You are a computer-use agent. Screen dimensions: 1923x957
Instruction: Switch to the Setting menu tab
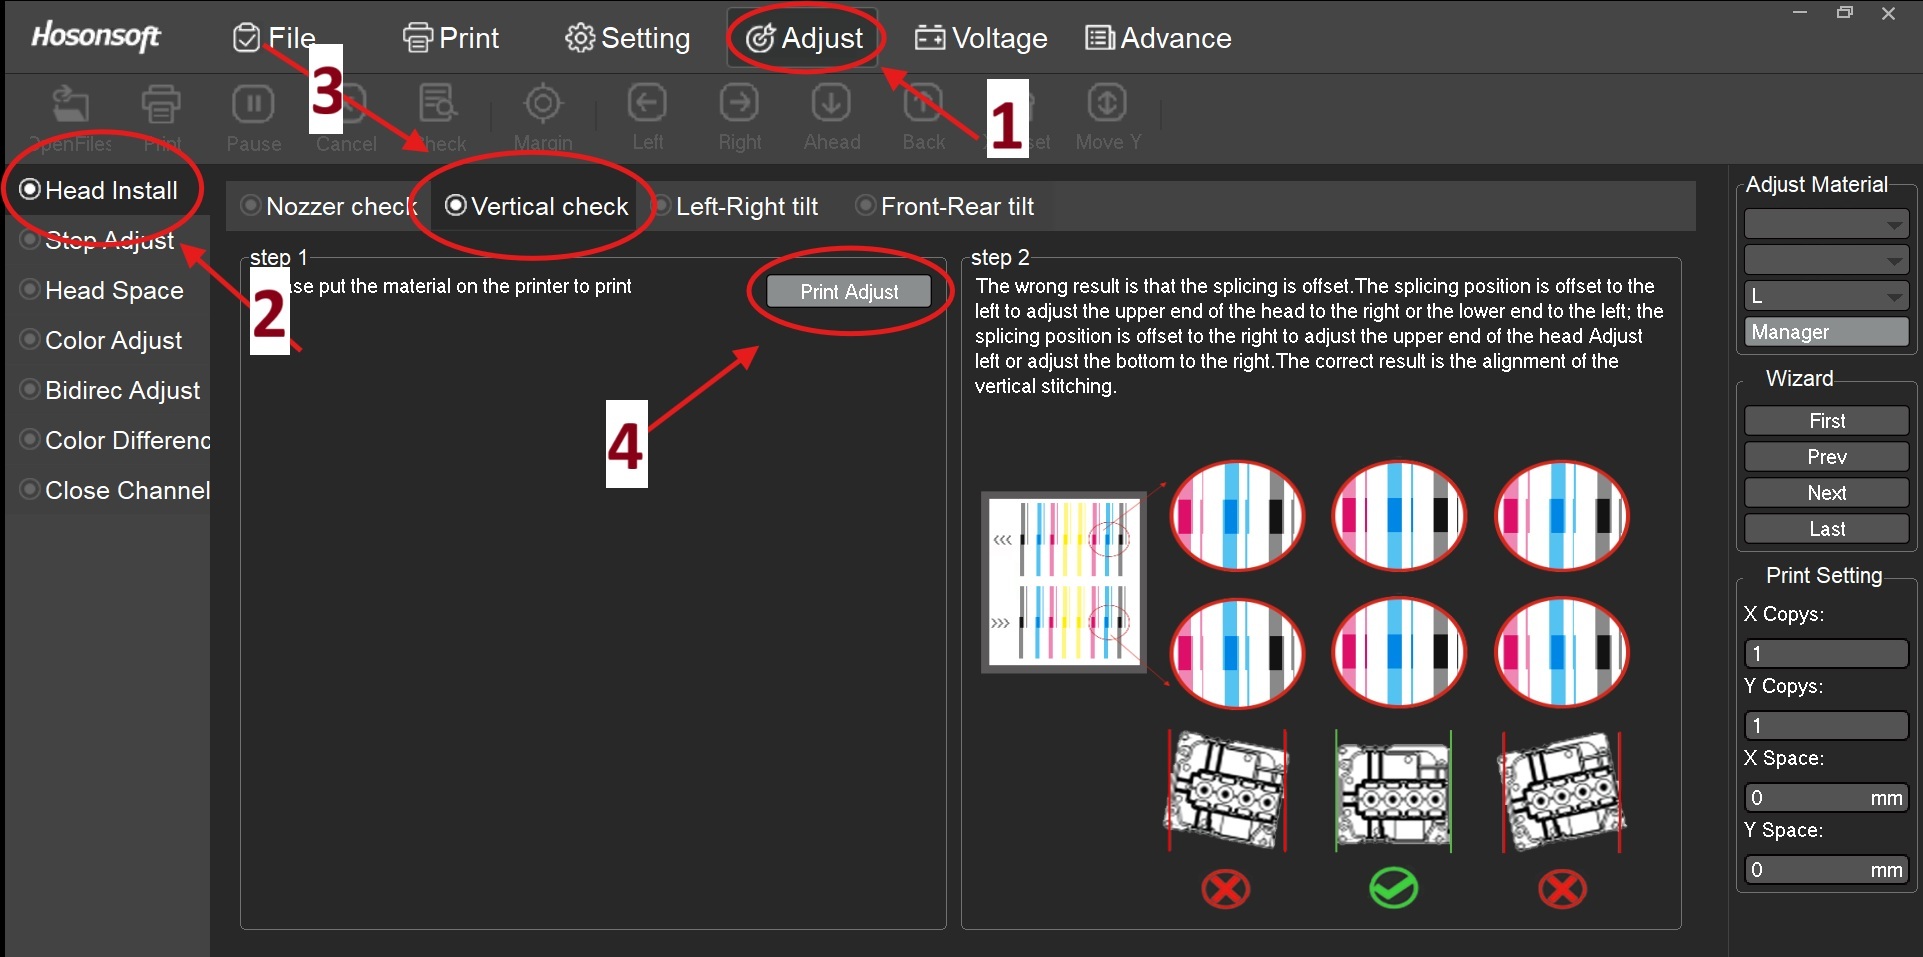(x=627, y=38)
